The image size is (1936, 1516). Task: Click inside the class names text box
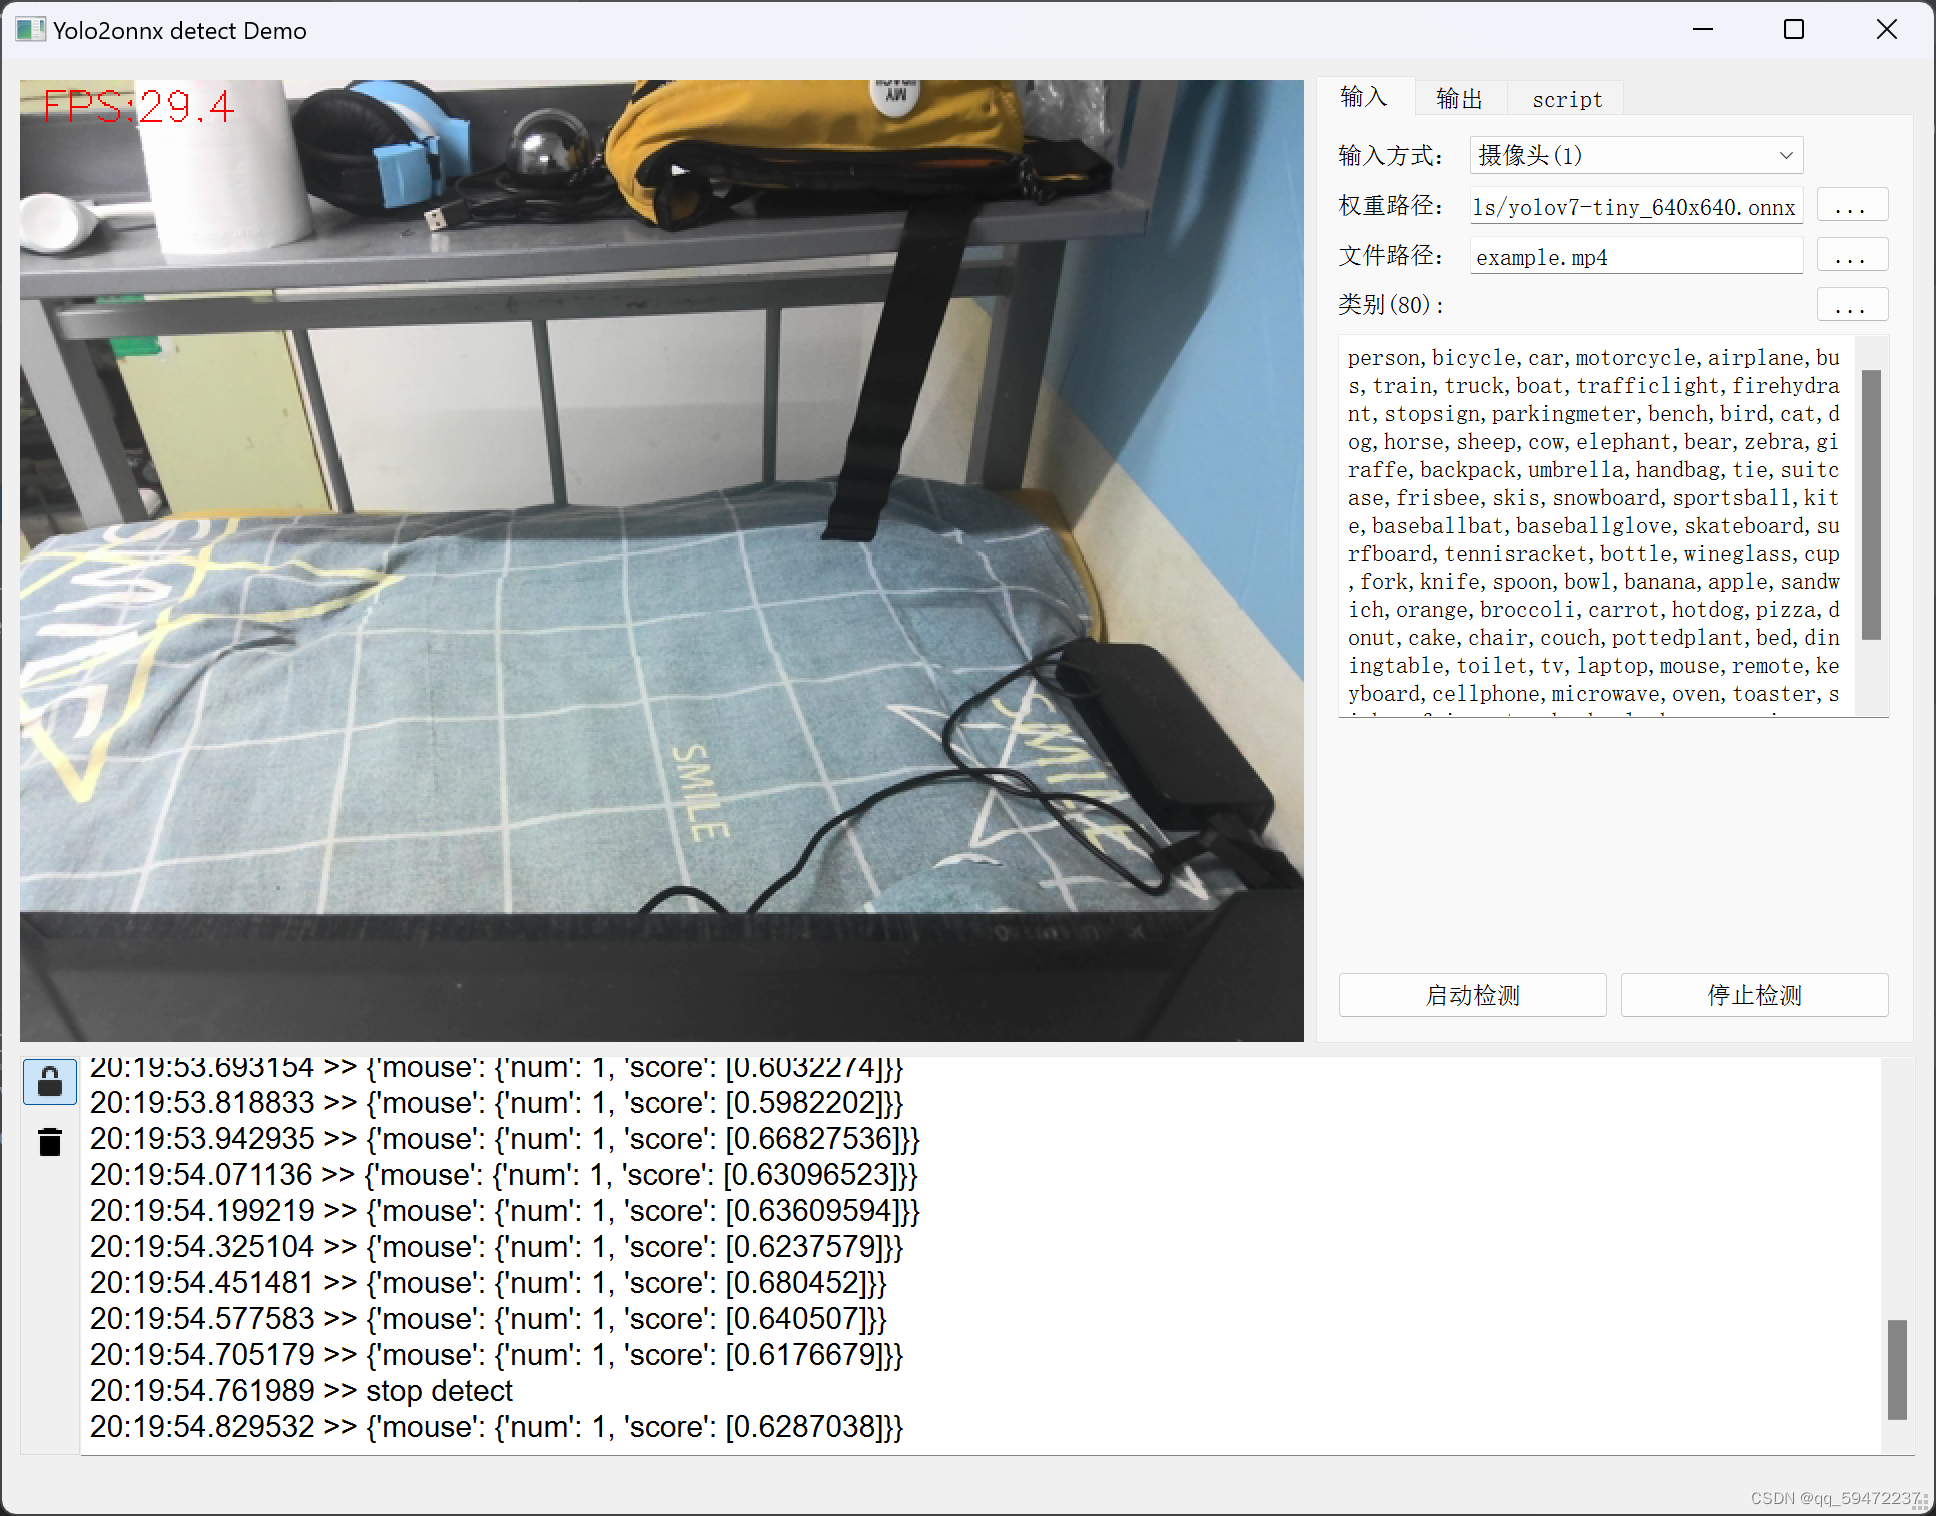pyautogui.click(x=1596, y=526)
